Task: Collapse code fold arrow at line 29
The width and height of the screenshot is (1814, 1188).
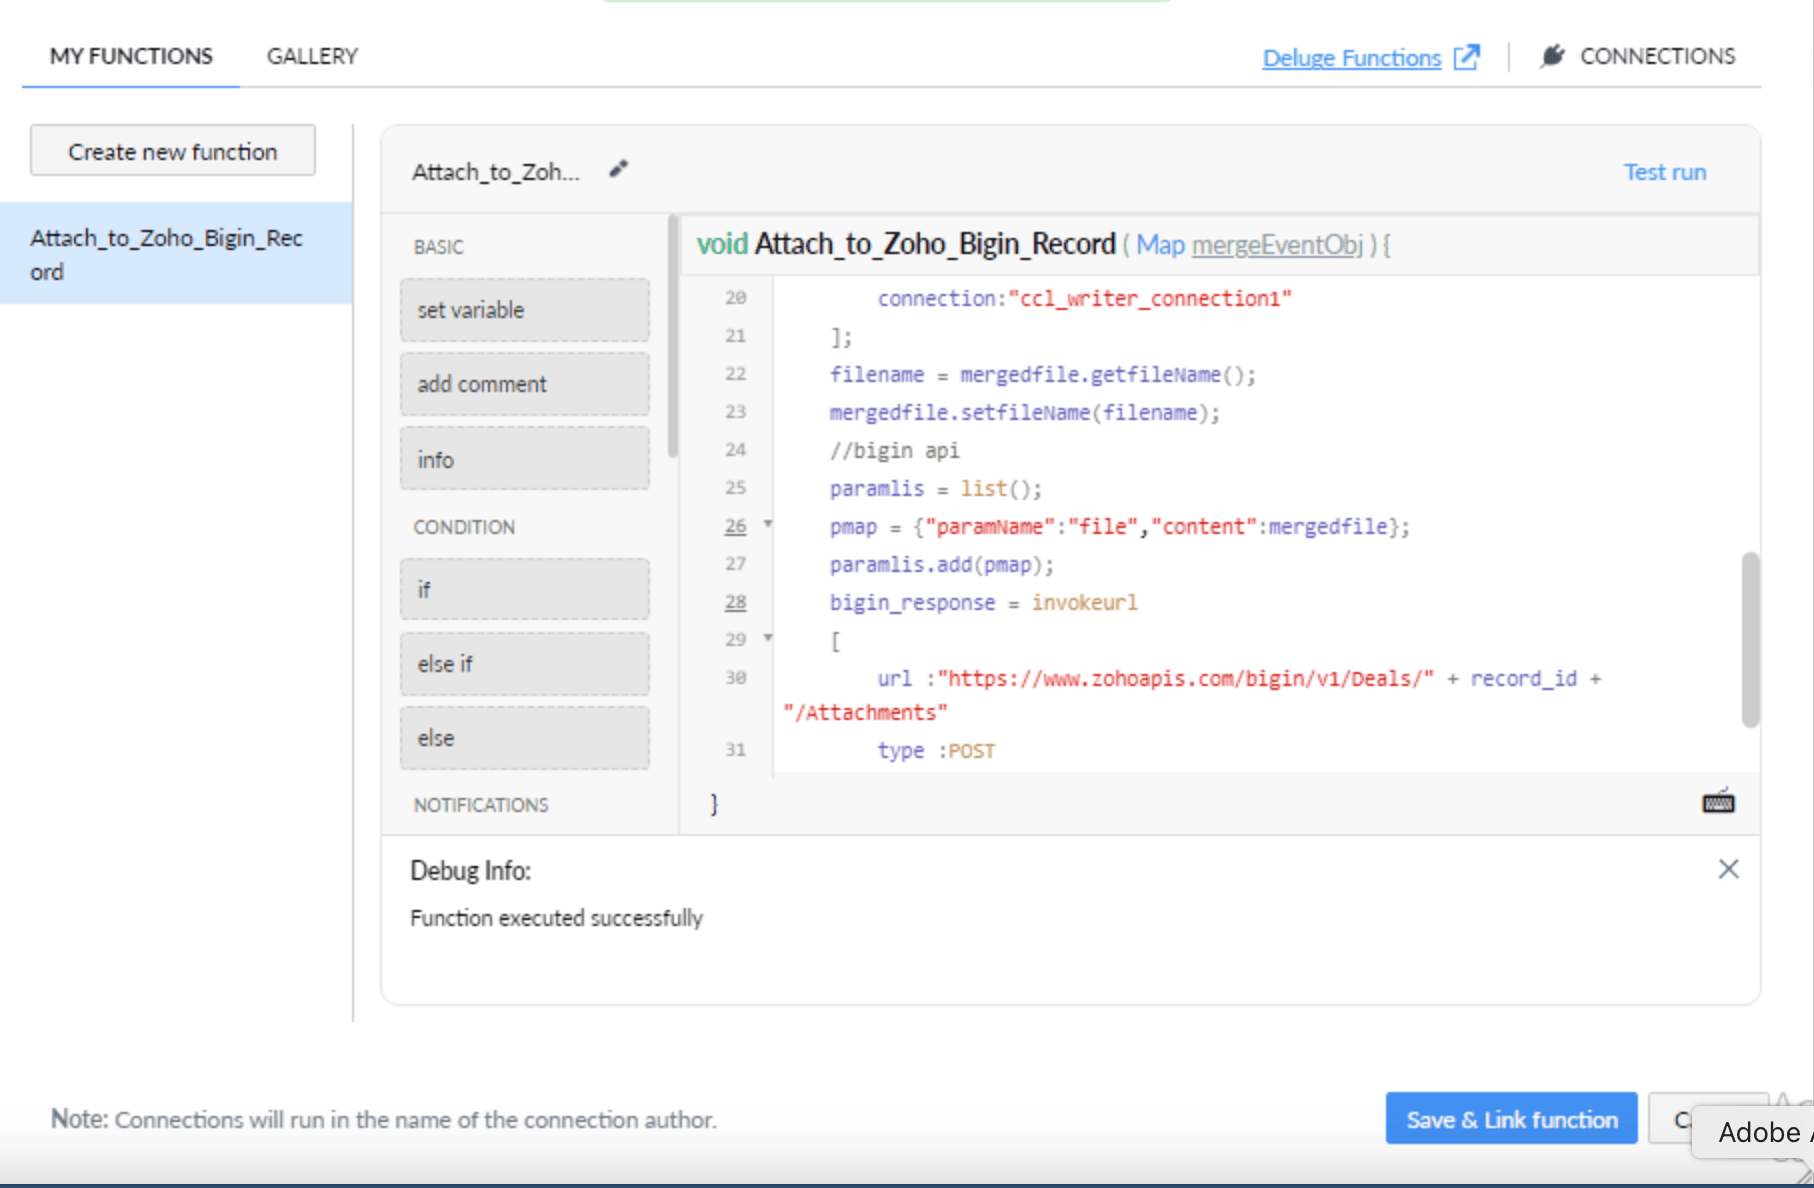Action: point(768,638)
